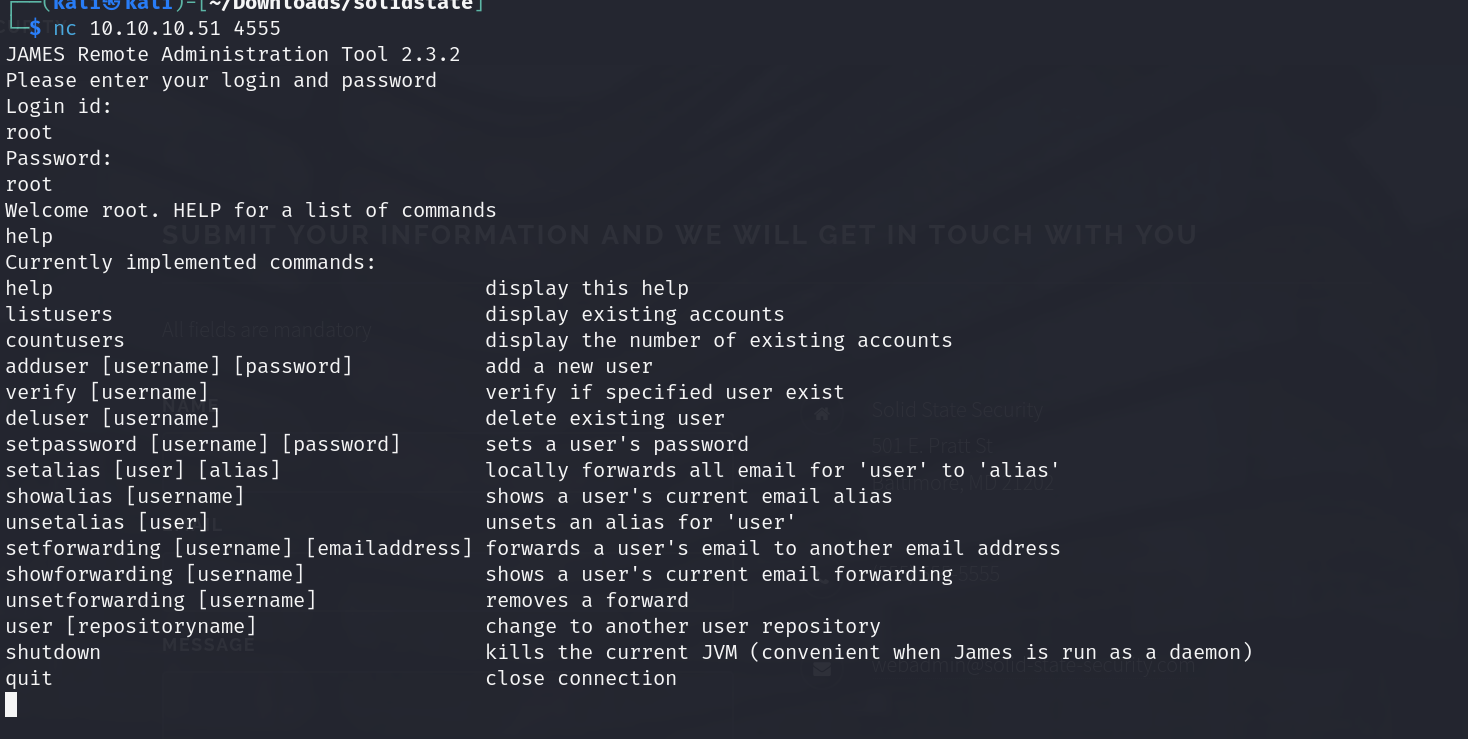Click the "verify [username]" command entry
The image size is (1468, 739).
click(x=107, y=392)
